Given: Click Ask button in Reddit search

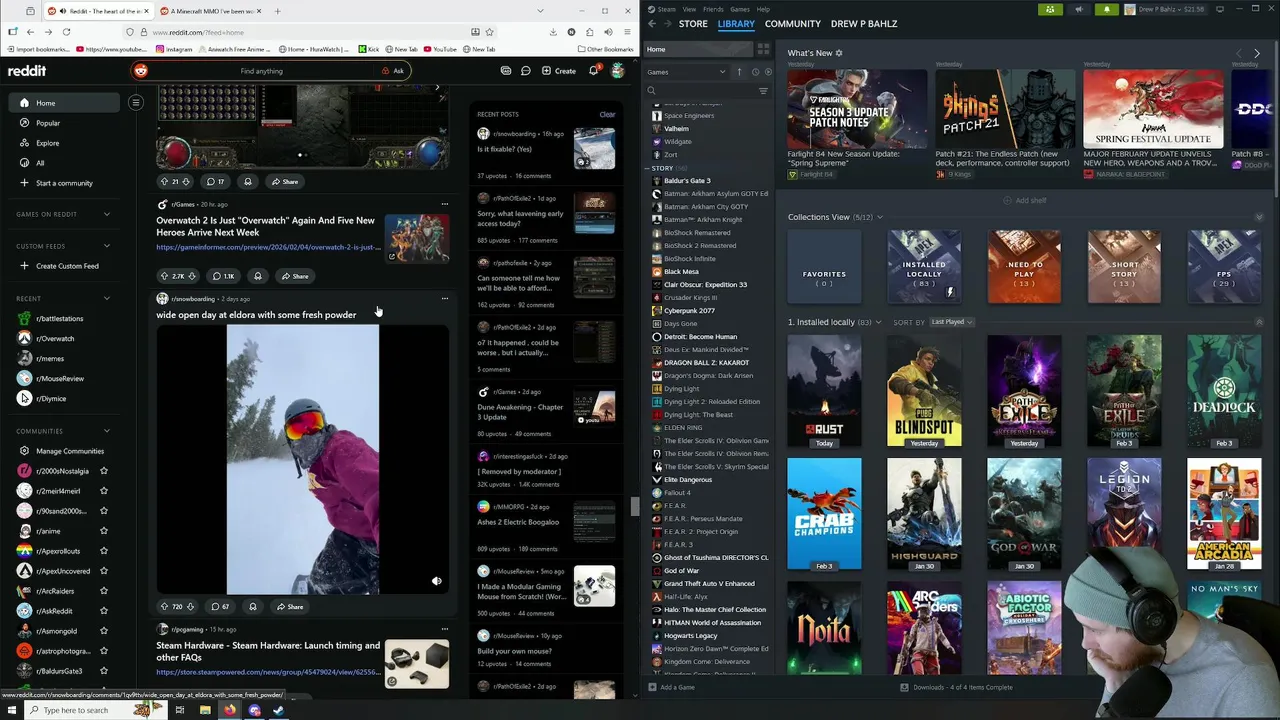Looking at the screenshot, I should pos(393,71).
